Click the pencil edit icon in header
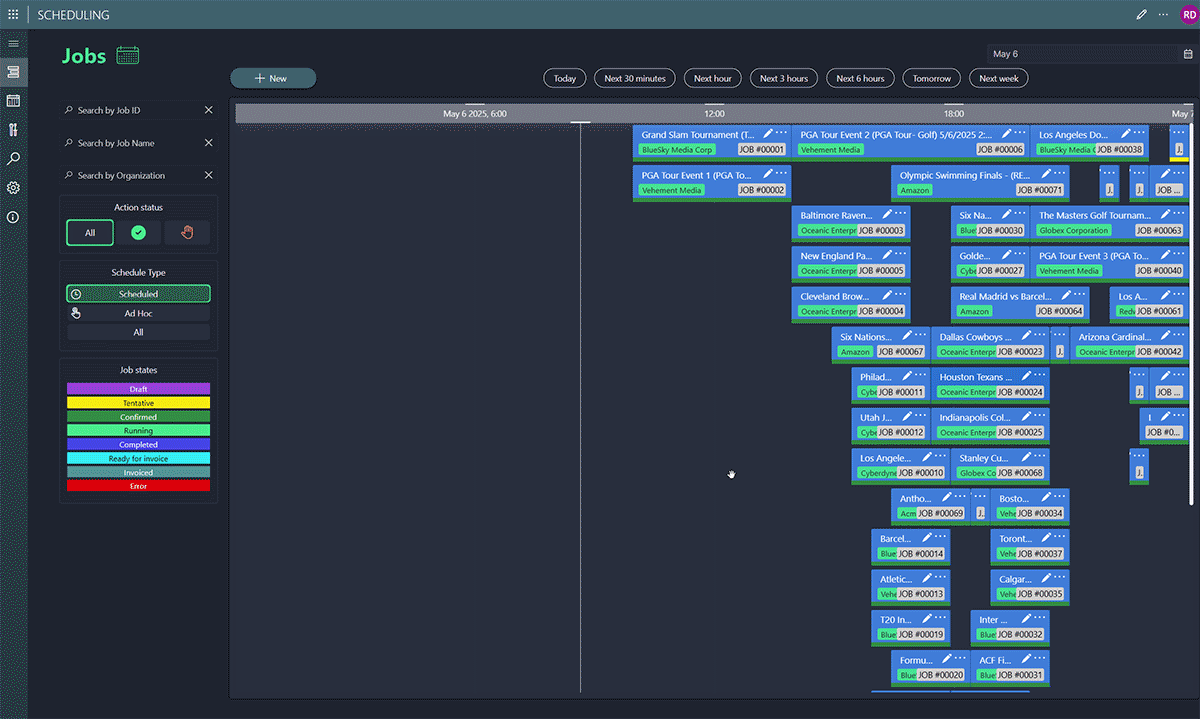 (x=1141, y=15)
